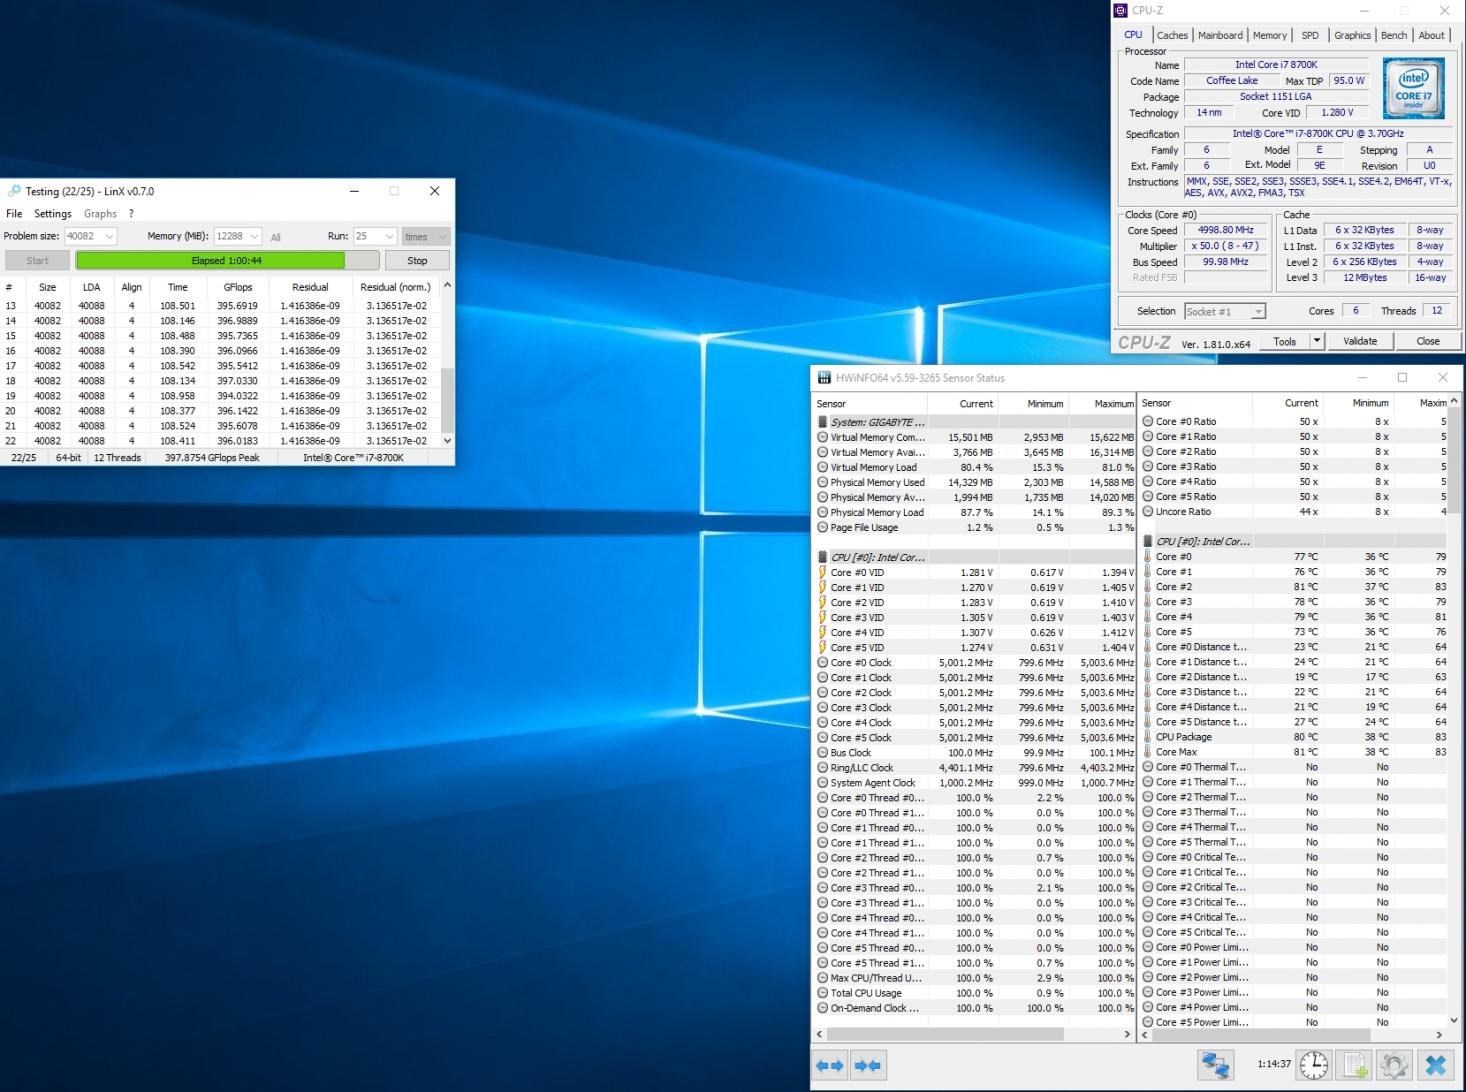Click the round icon beside Core #0 Ratio
Image resolution: width=1466 pixels, height=1092 pixels.
tap(1148, 422)
